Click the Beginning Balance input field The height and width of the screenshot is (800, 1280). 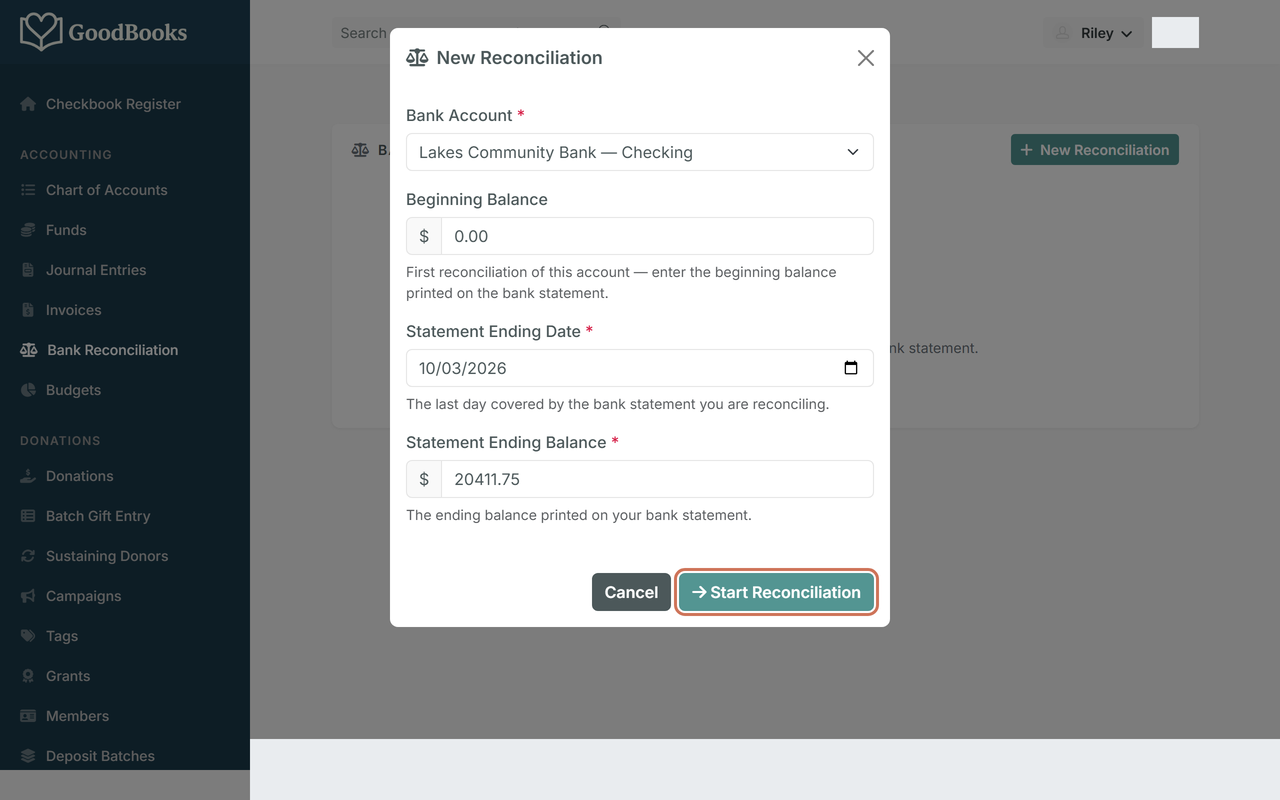657,236
